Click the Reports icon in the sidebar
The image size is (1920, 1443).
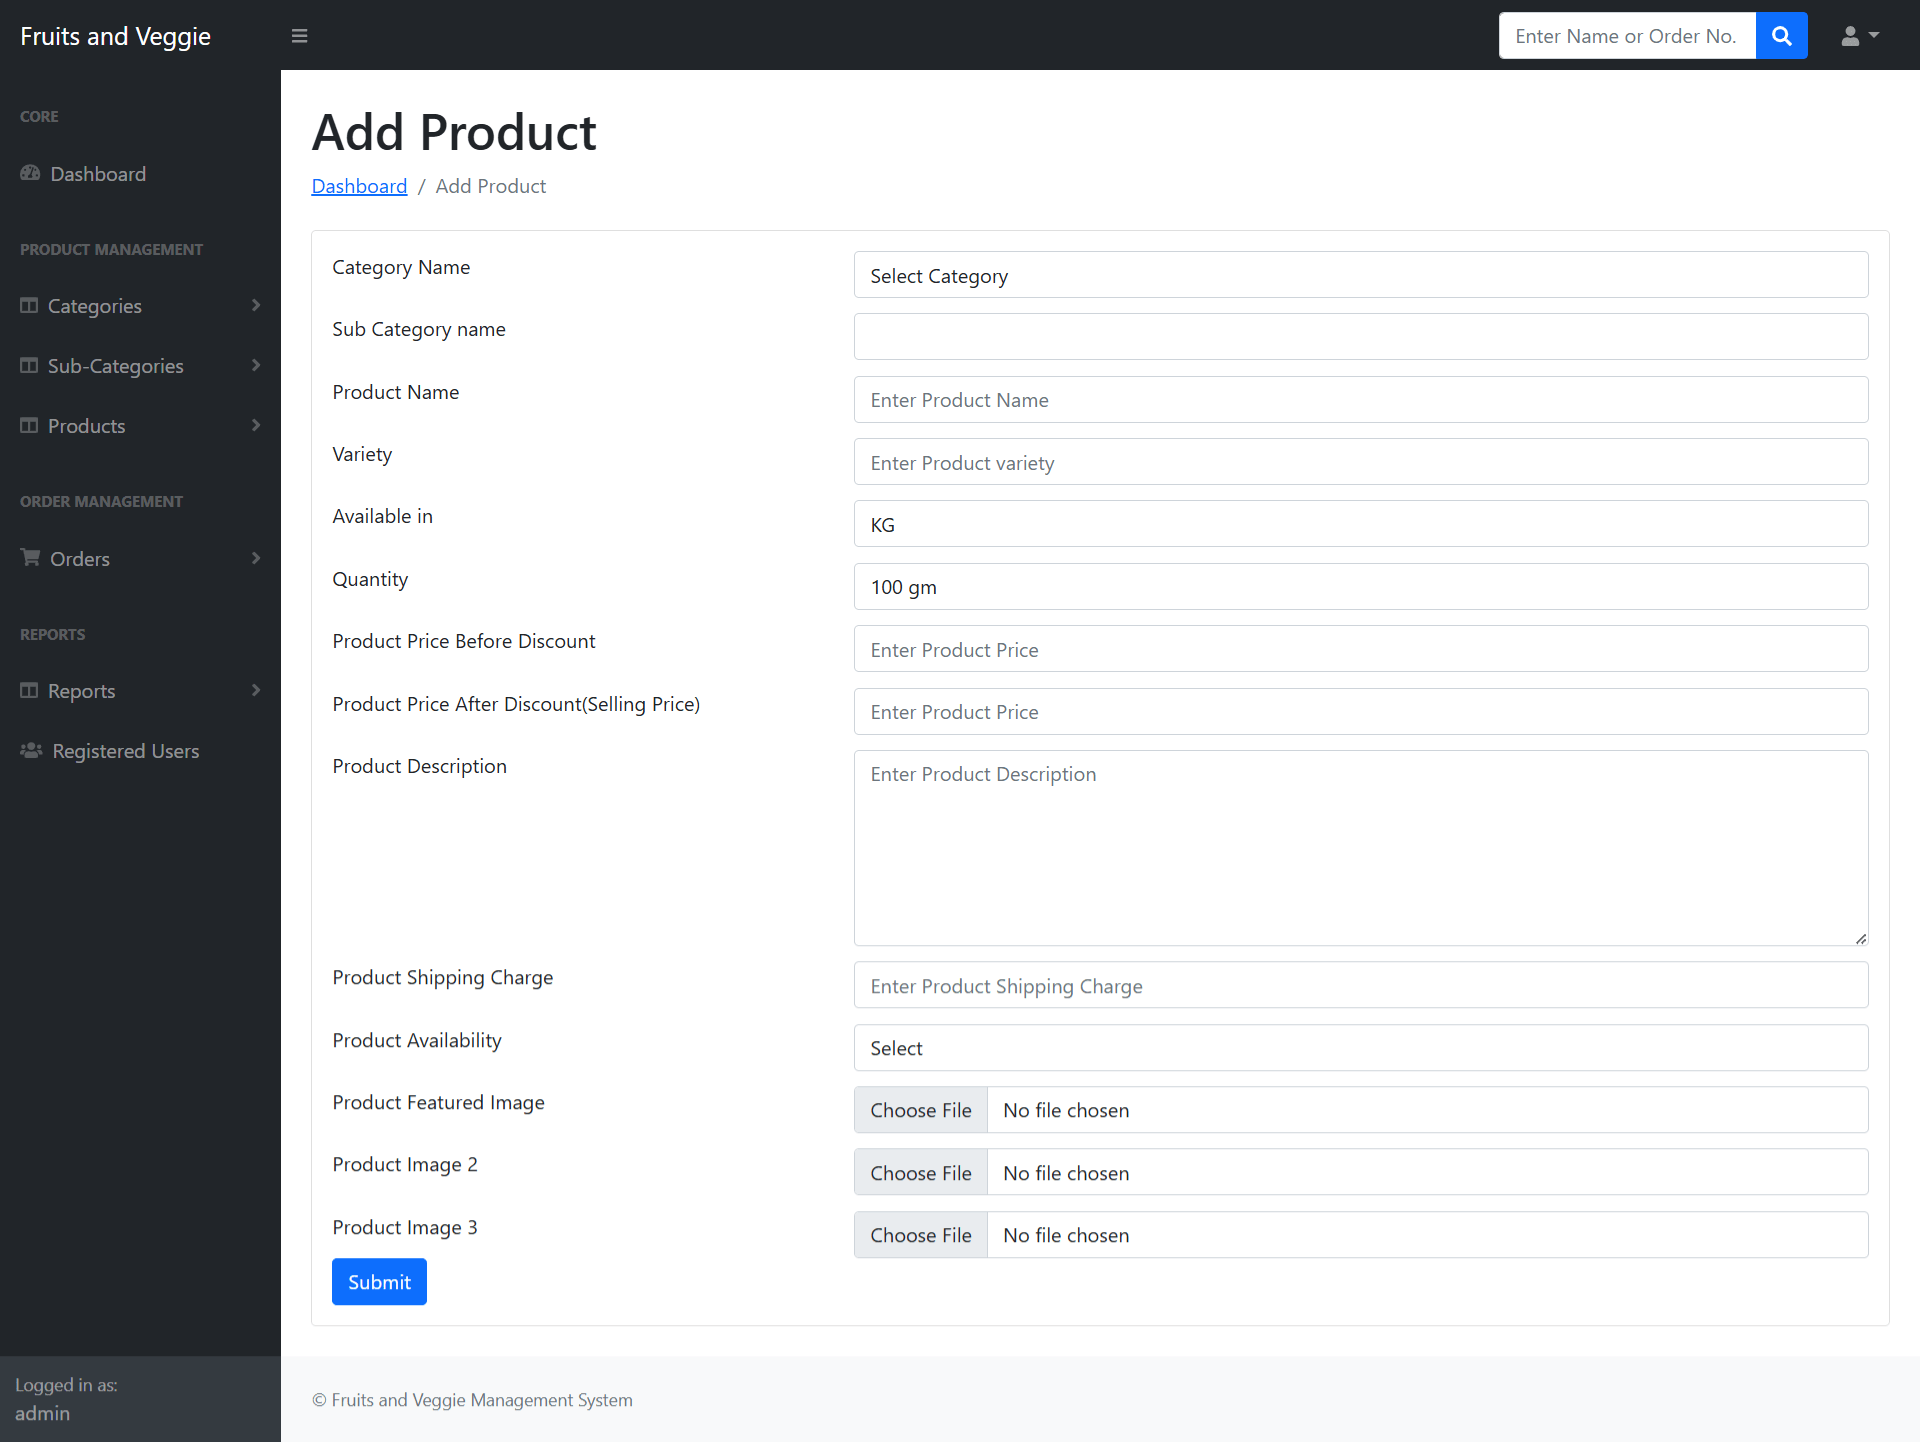point(30,690)
